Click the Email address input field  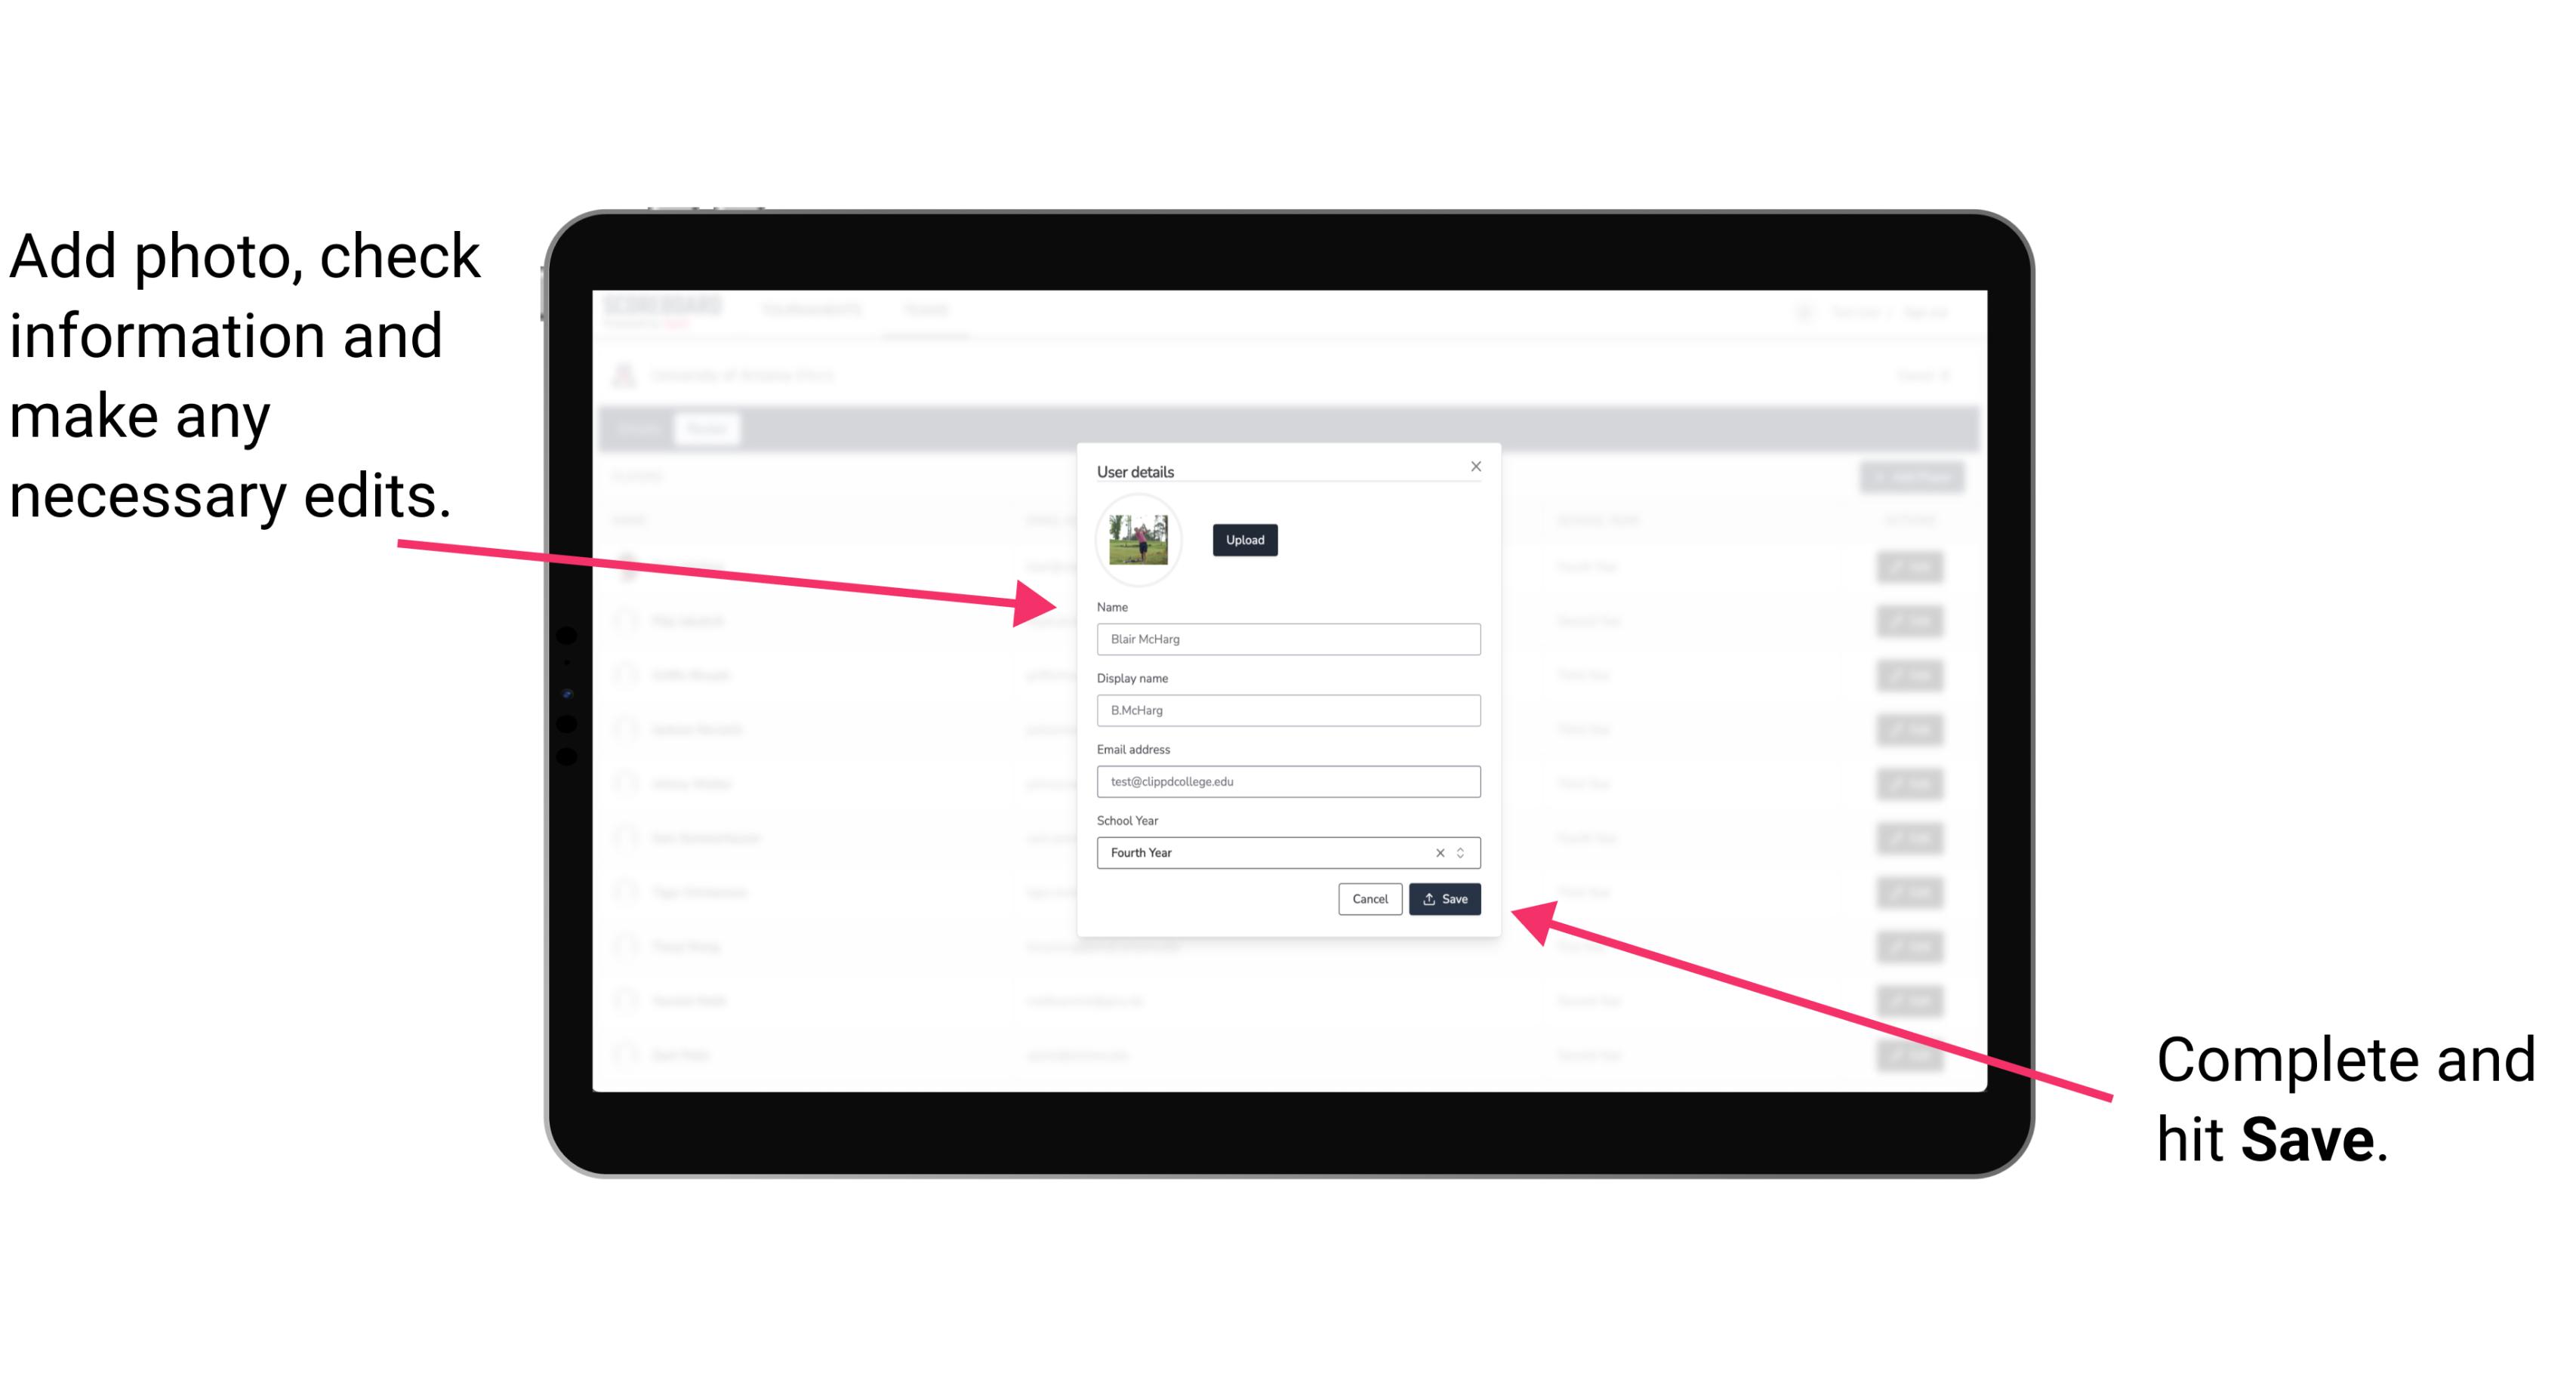[x=1286, y=782]
